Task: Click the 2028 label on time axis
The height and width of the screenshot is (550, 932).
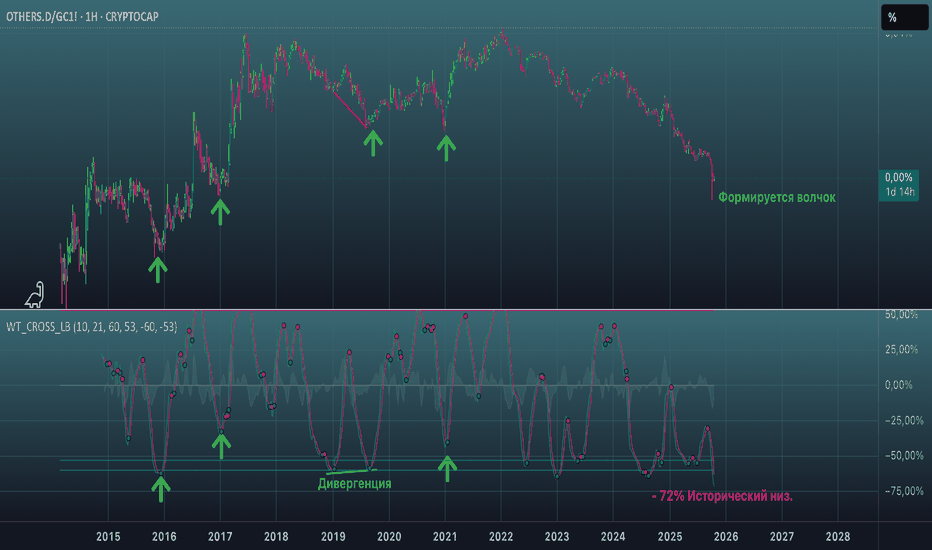Action: point(837,537)
